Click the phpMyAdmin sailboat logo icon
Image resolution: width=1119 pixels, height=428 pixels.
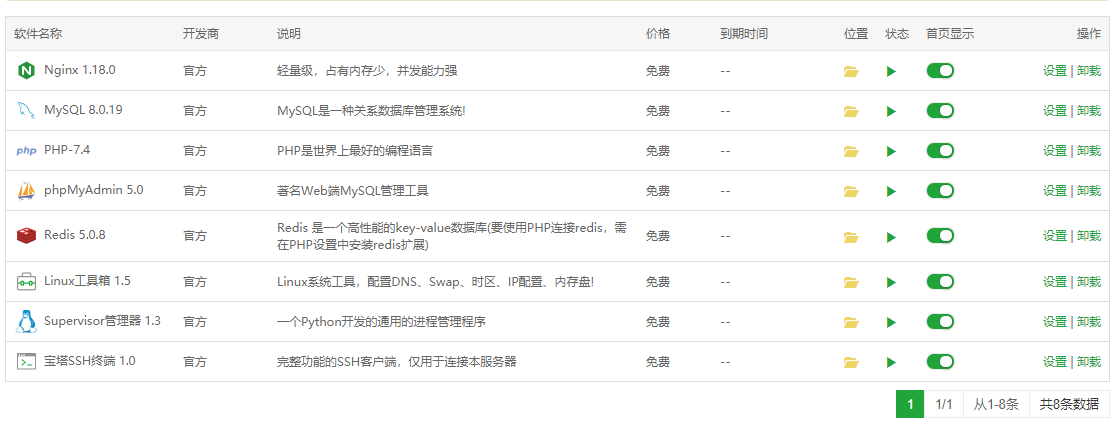[26, 190]
